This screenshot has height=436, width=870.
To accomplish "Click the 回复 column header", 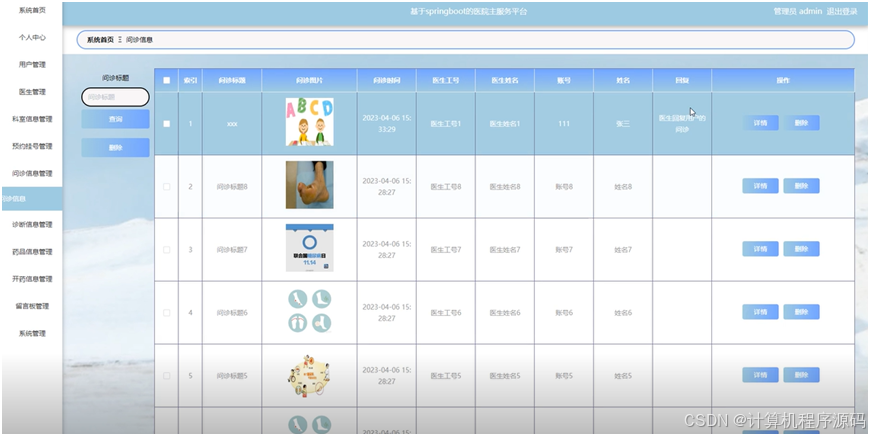I will pos(682,80).
